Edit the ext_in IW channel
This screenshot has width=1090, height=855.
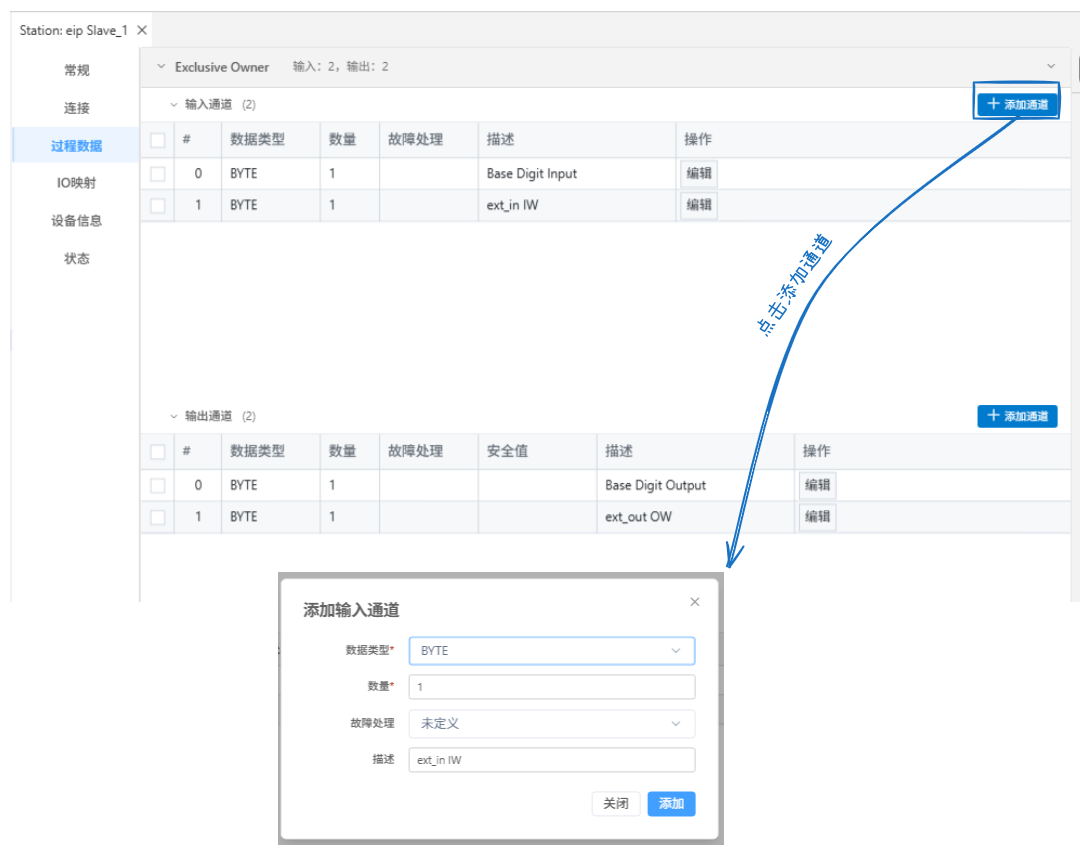(699, 205)
